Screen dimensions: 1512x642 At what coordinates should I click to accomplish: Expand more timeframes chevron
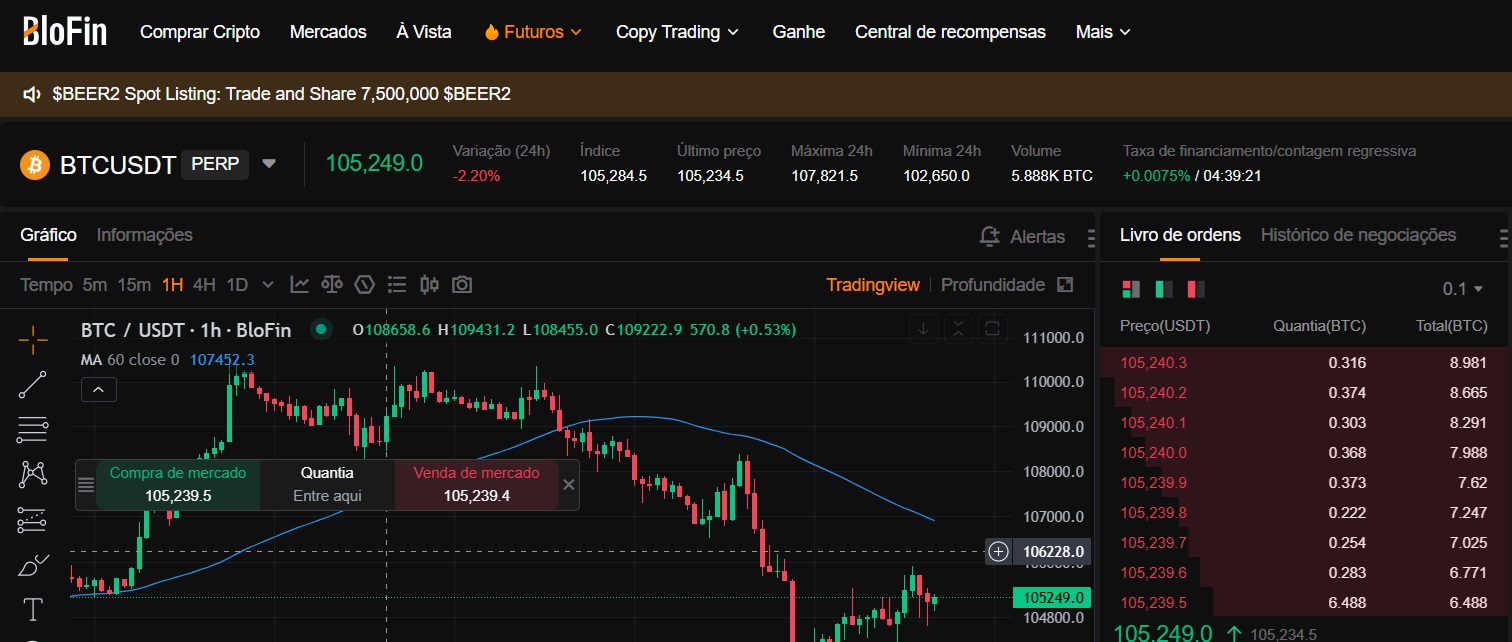(x=267, y=285)
